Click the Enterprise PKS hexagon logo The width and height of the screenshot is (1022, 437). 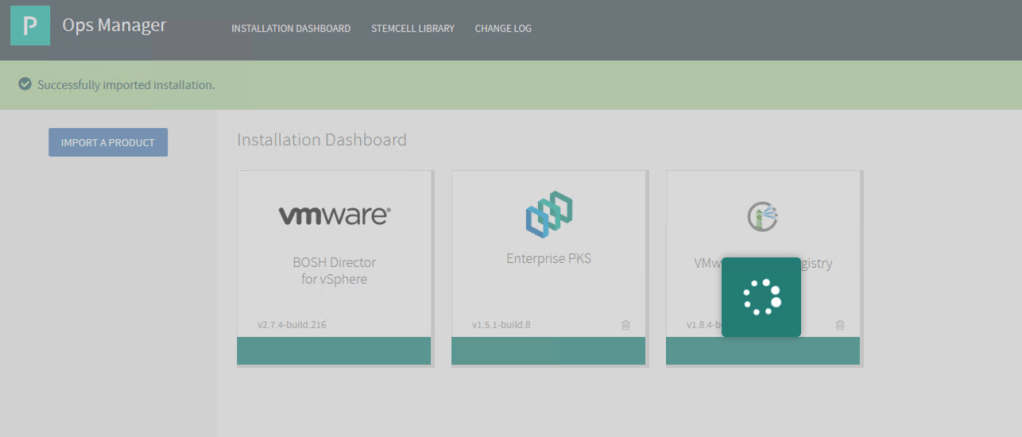[x=548, y=215]
